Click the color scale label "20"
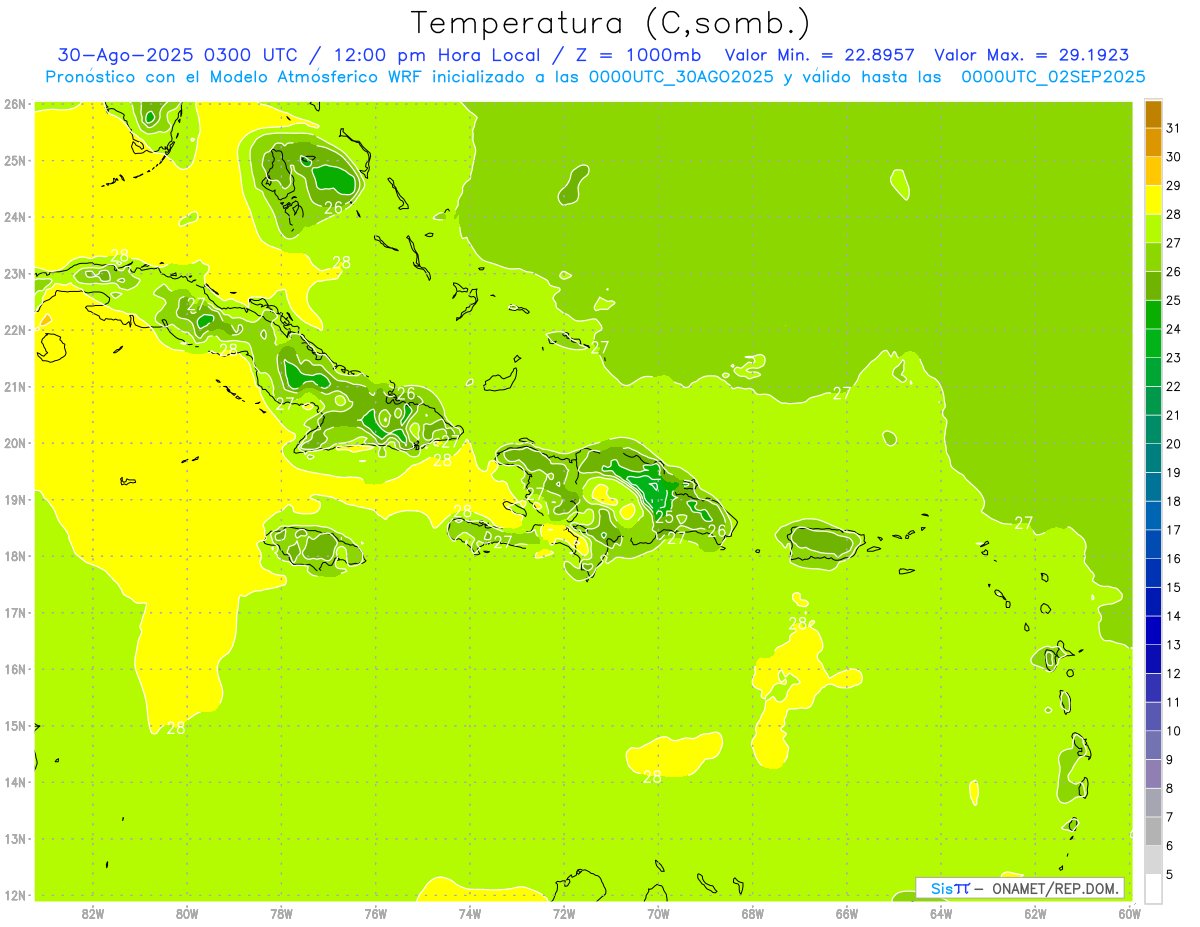Viewport: 1200px width, 927px height. pos(1173,444)
